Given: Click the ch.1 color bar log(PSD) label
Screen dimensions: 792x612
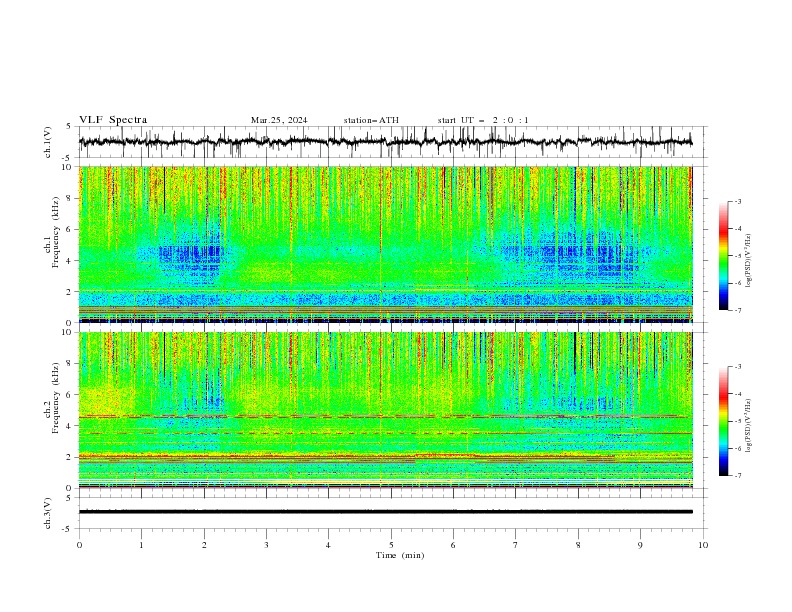Looking at the screenshot, I should point(748,261).
